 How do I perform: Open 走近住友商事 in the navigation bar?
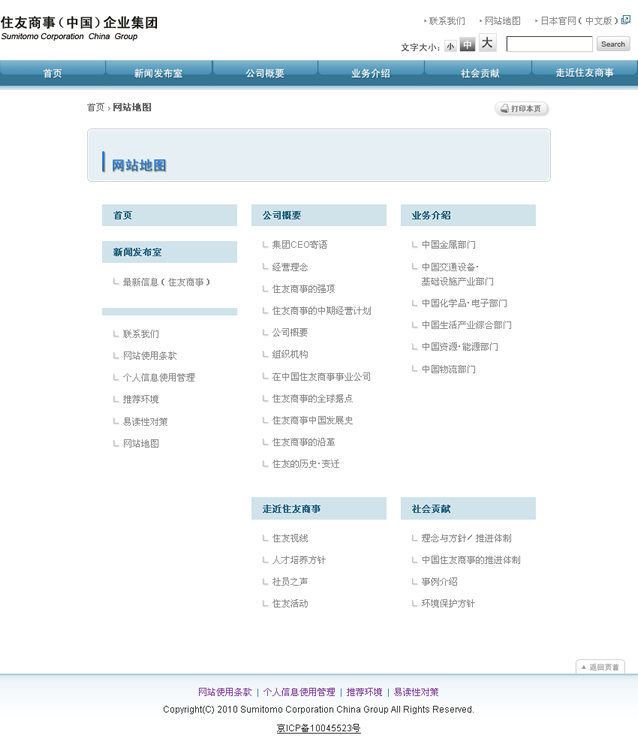[x=585, y=73]
